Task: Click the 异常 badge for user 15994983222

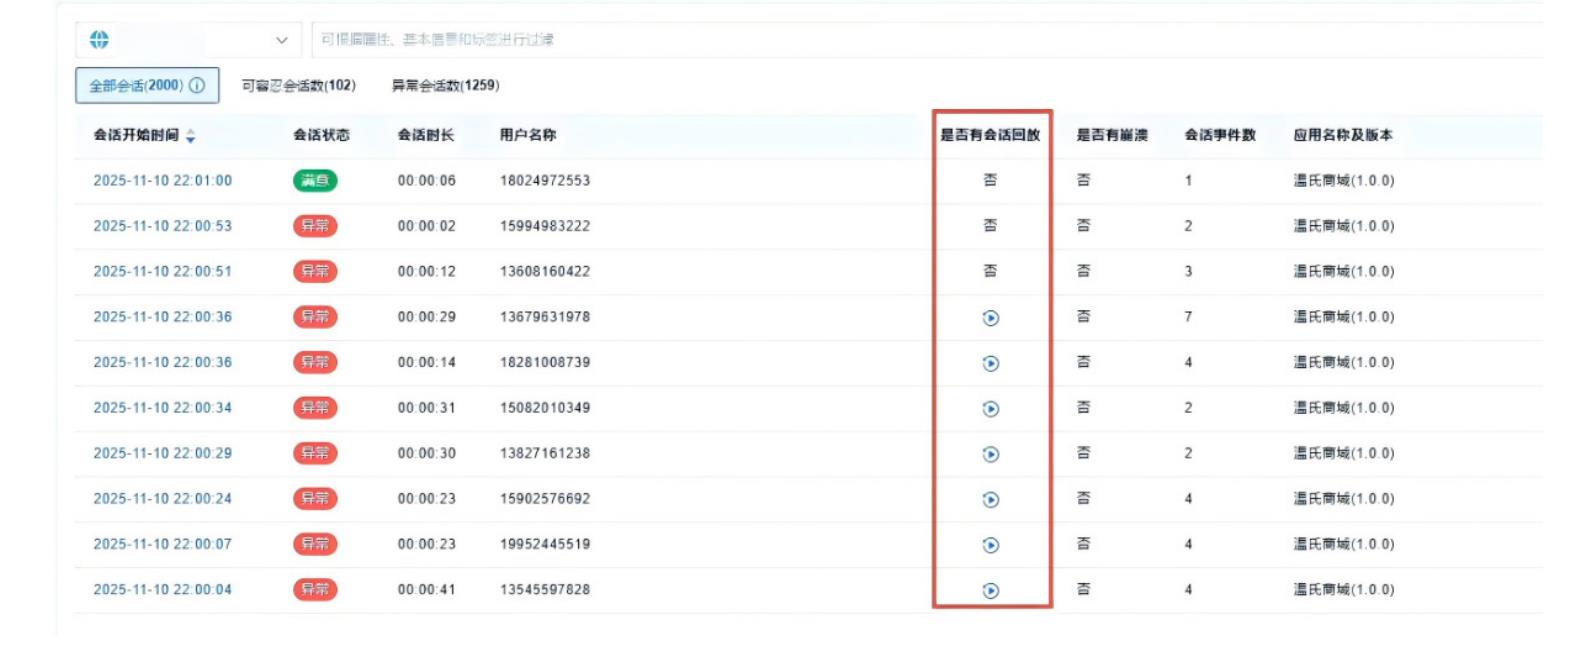Action: [x=315, y=226]
